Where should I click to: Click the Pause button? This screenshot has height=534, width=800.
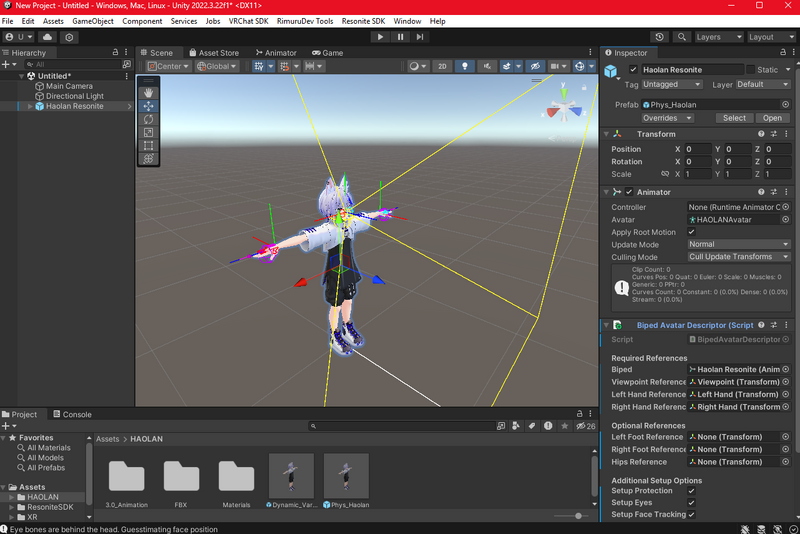[x=401, y=37]
